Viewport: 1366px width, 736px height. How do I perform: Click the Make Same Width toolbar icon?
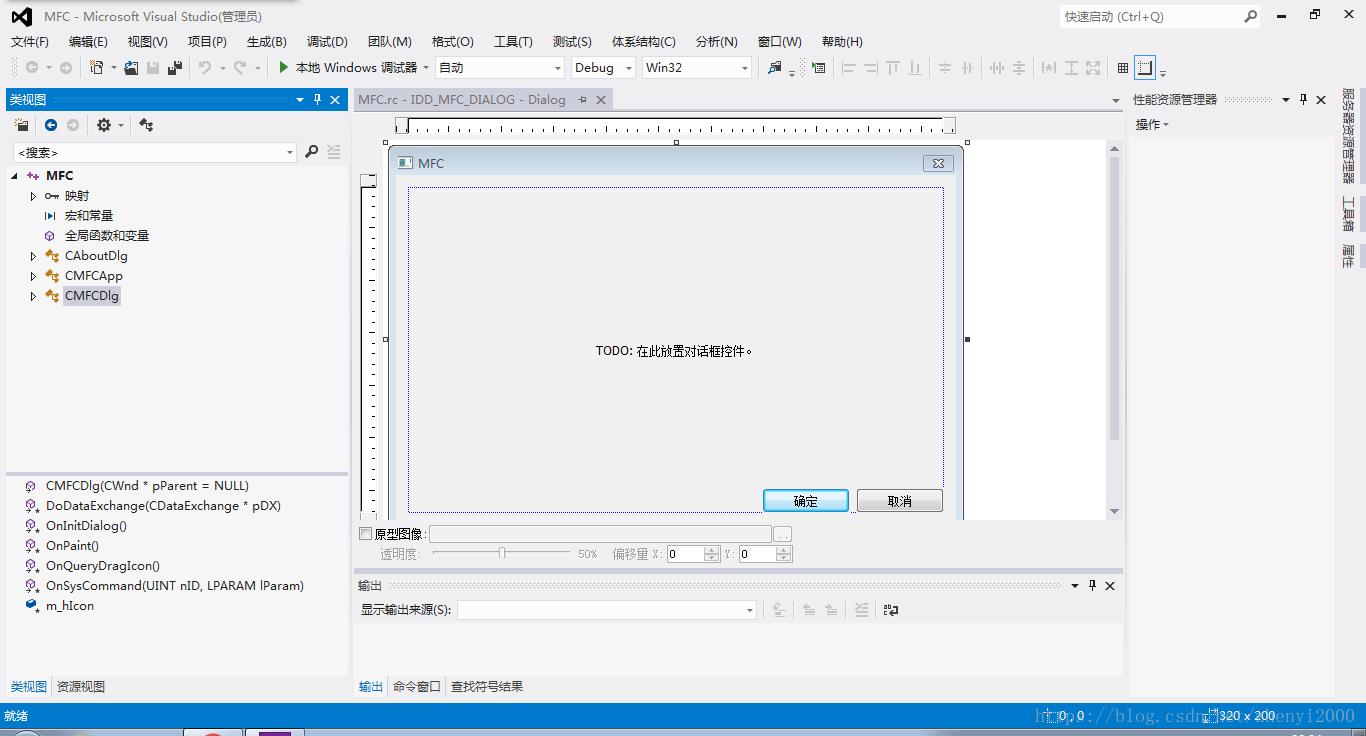pyautogui.click(x=1048, y=67)
